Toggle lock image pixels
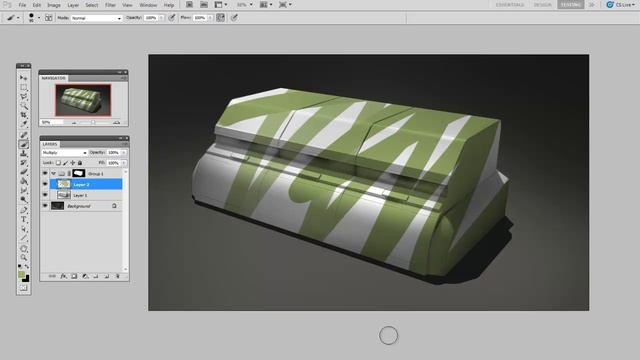Screen dimensions: 640x360 pos(65,163)
